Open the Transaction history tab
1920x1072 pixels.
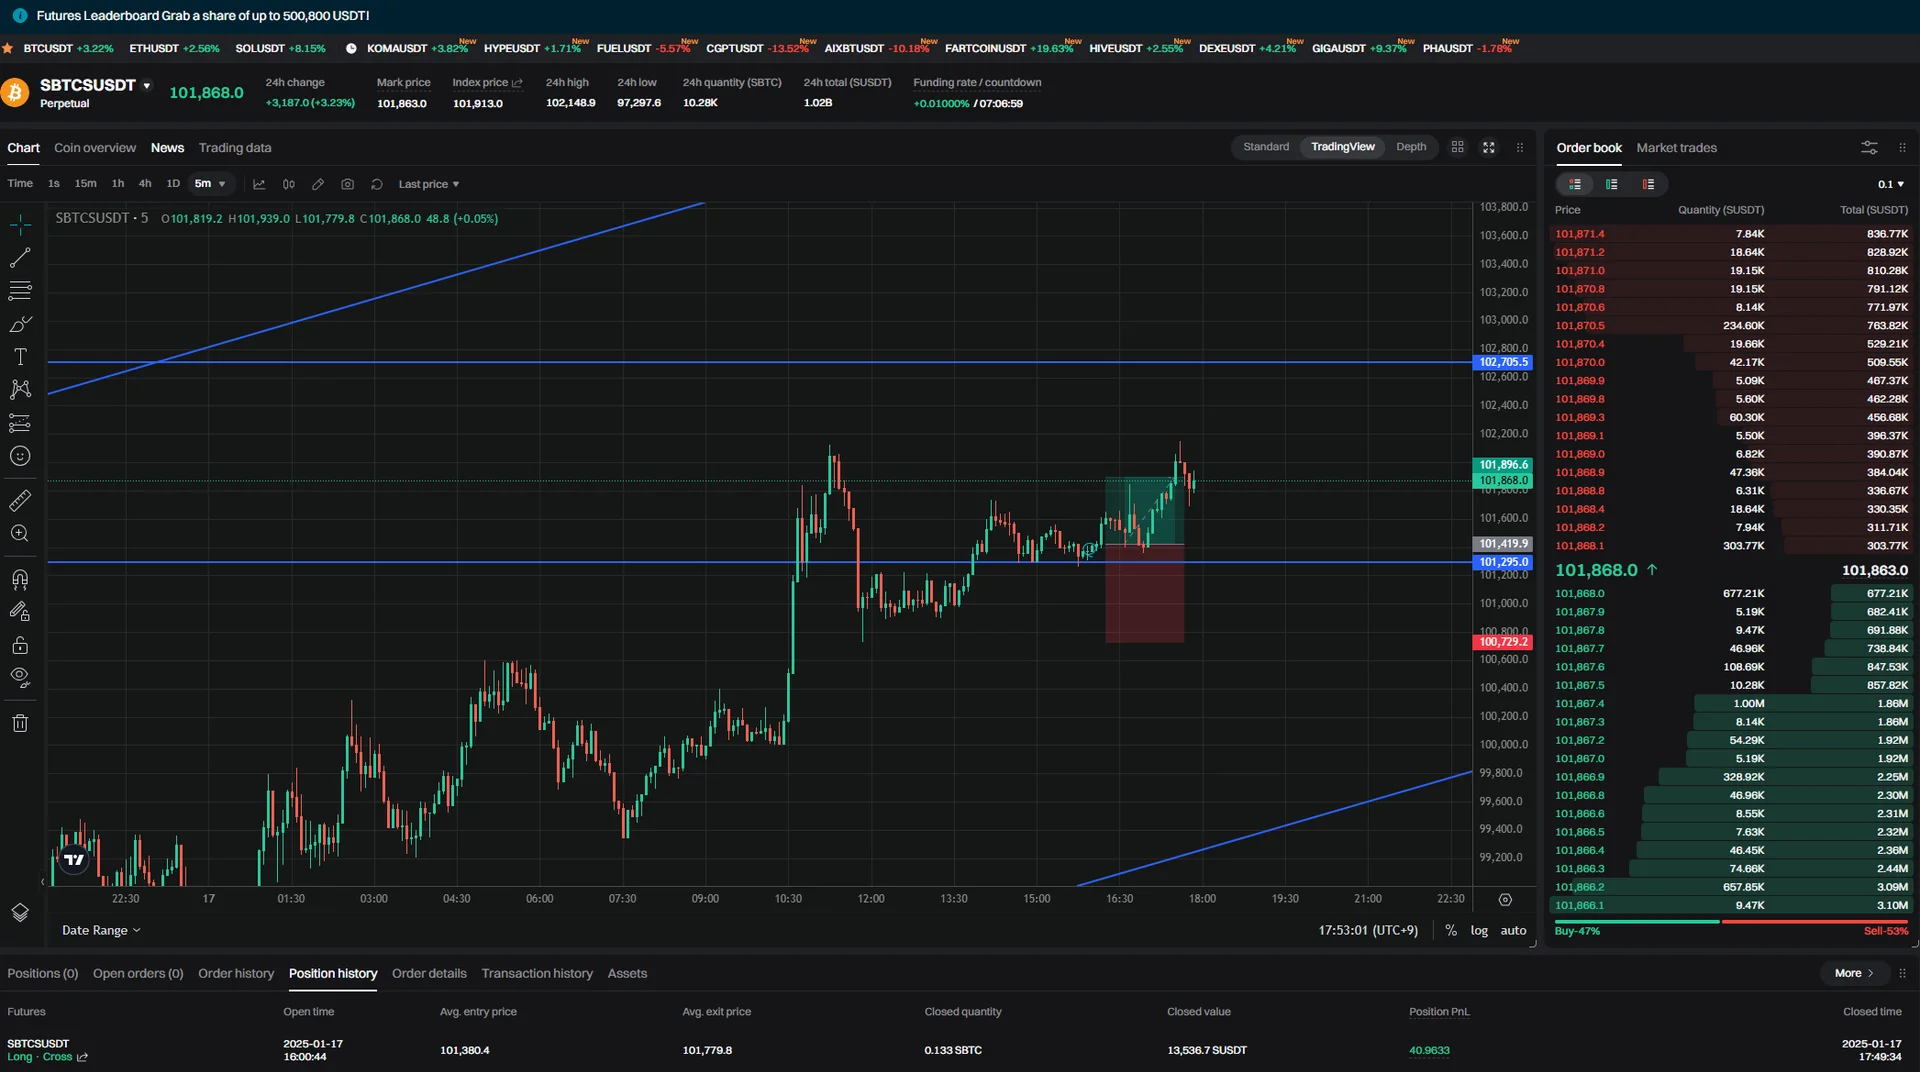pos(537,973)
